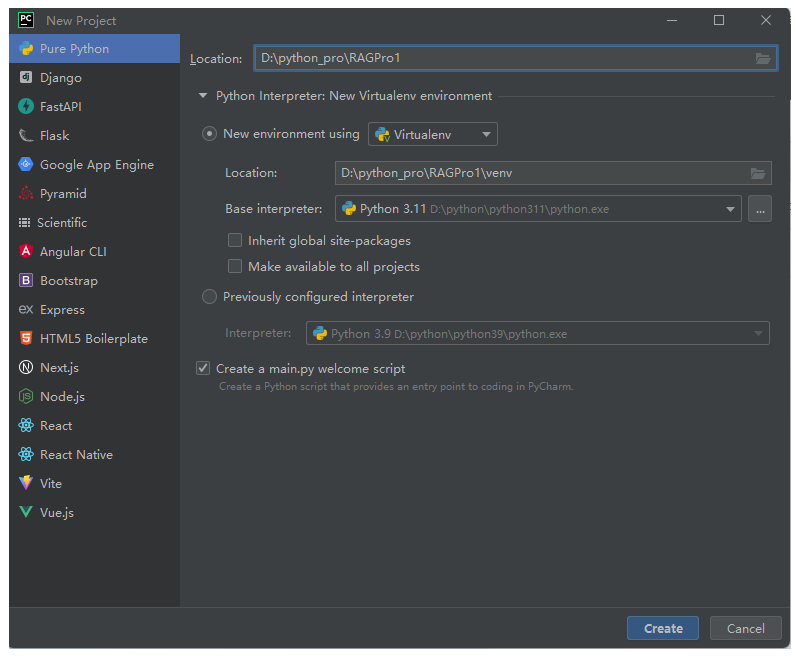Select the Flask project type
The width and height of the screenshot is (798, 656).
click(95, 135)
